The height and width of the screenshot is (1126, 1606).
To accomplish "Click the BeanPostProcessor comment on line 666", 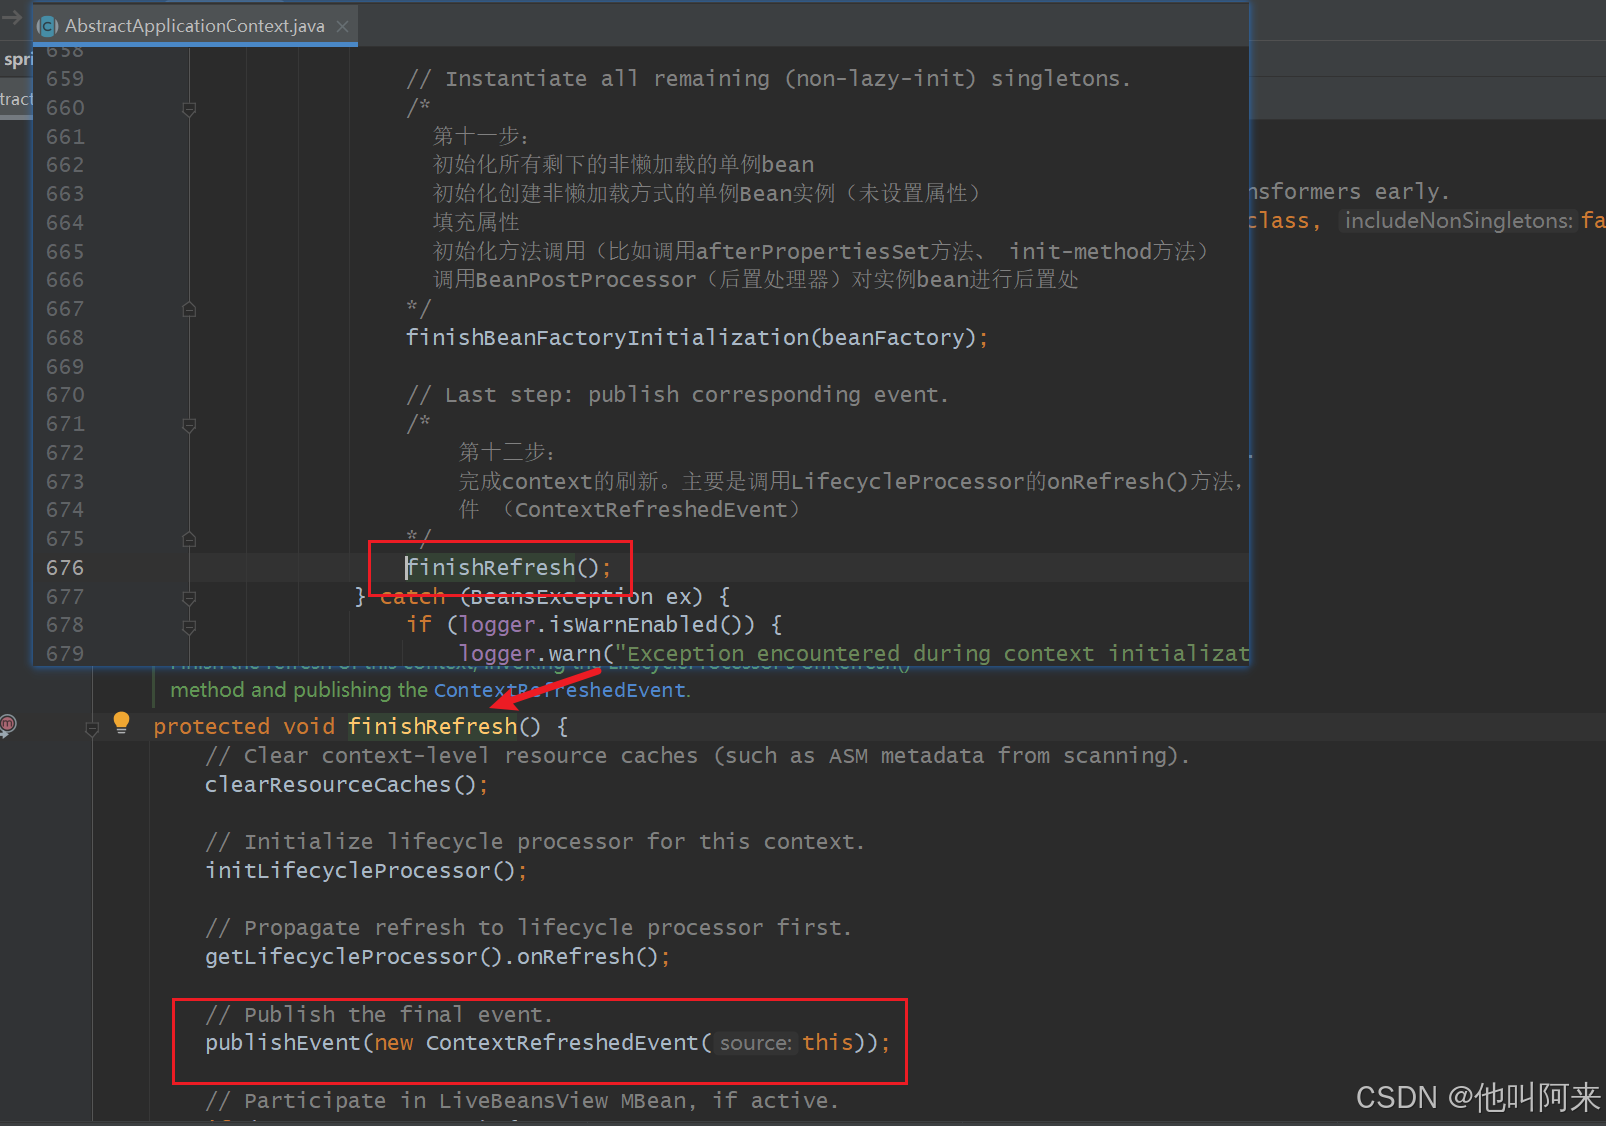I will tap(756, 280).
